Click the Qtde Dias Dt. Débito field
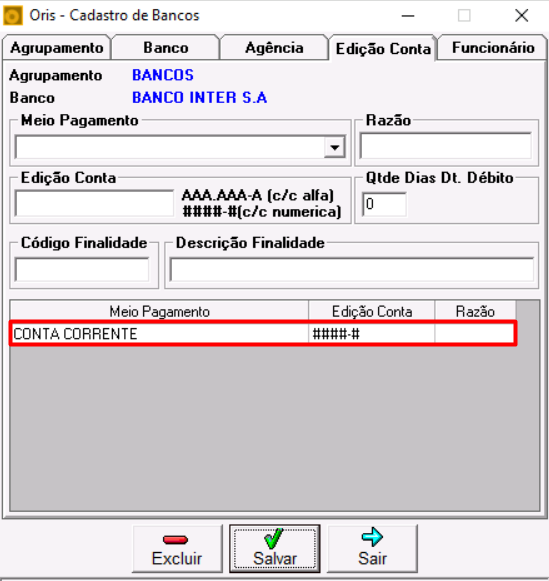 (385, 204)
